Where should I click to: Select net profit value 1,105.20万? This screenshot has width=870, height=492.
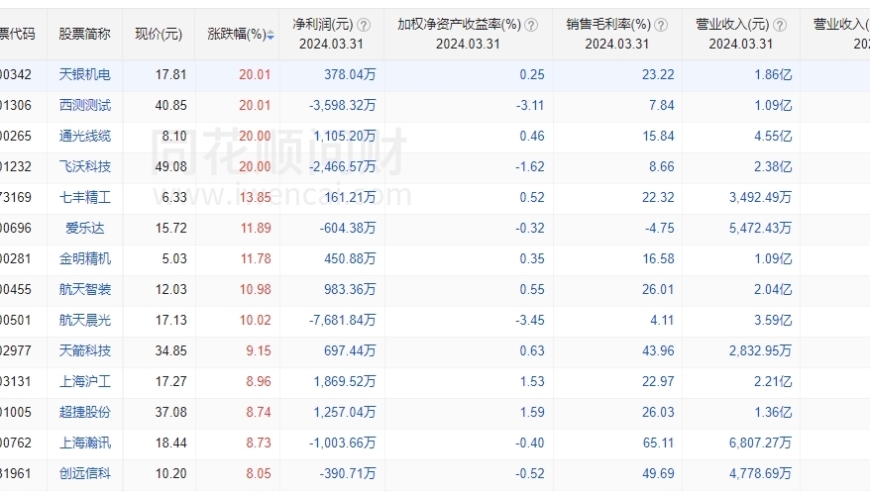coord(345,136)
